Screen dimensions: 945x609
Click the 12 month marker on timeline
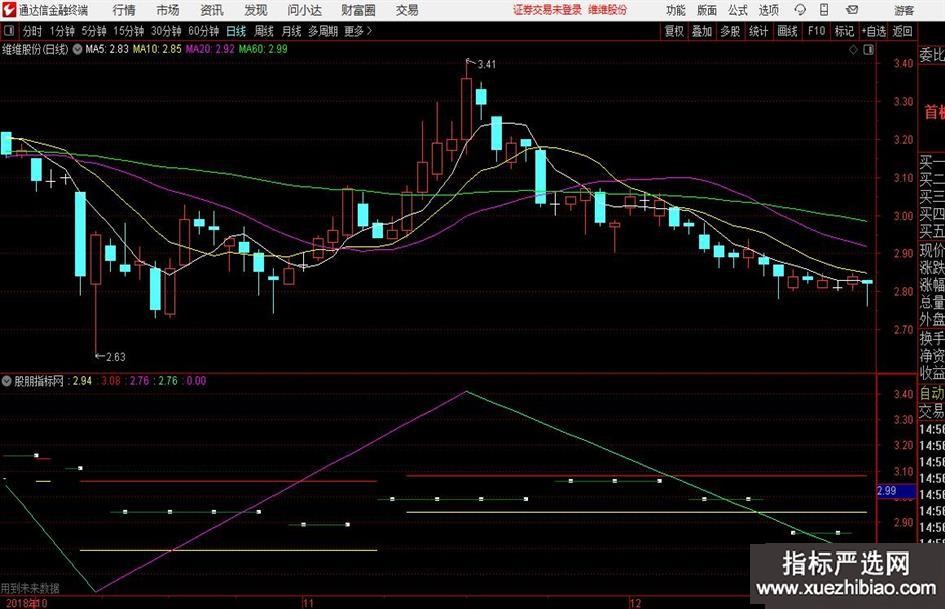coord(635,603)
